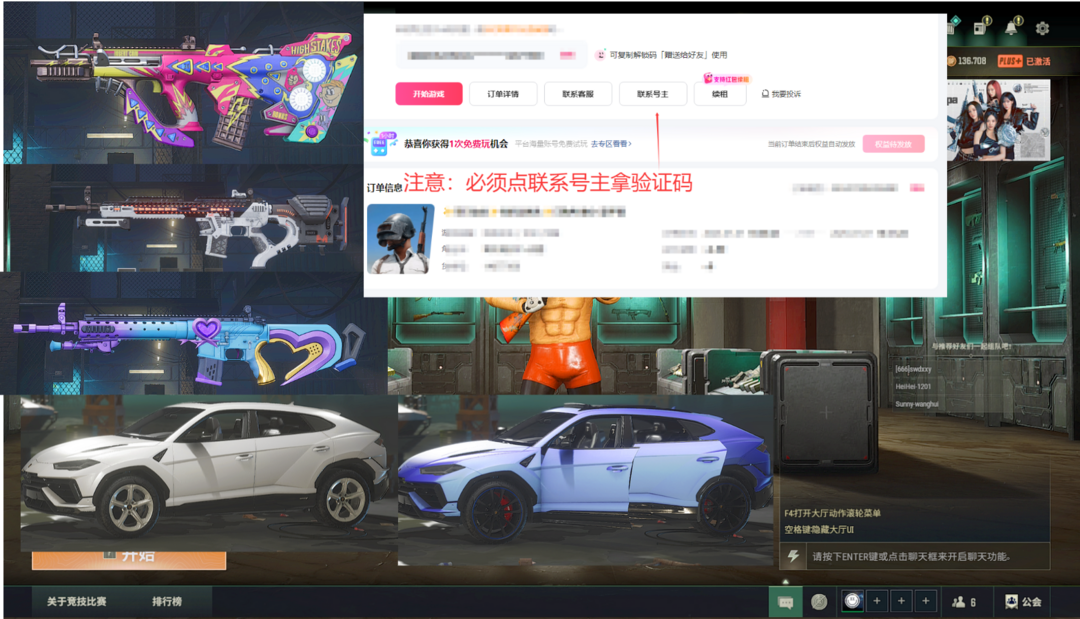Click the 空格键隐藏大厅UI hint
Screen dimensions: 1080x619
point(819,529)
